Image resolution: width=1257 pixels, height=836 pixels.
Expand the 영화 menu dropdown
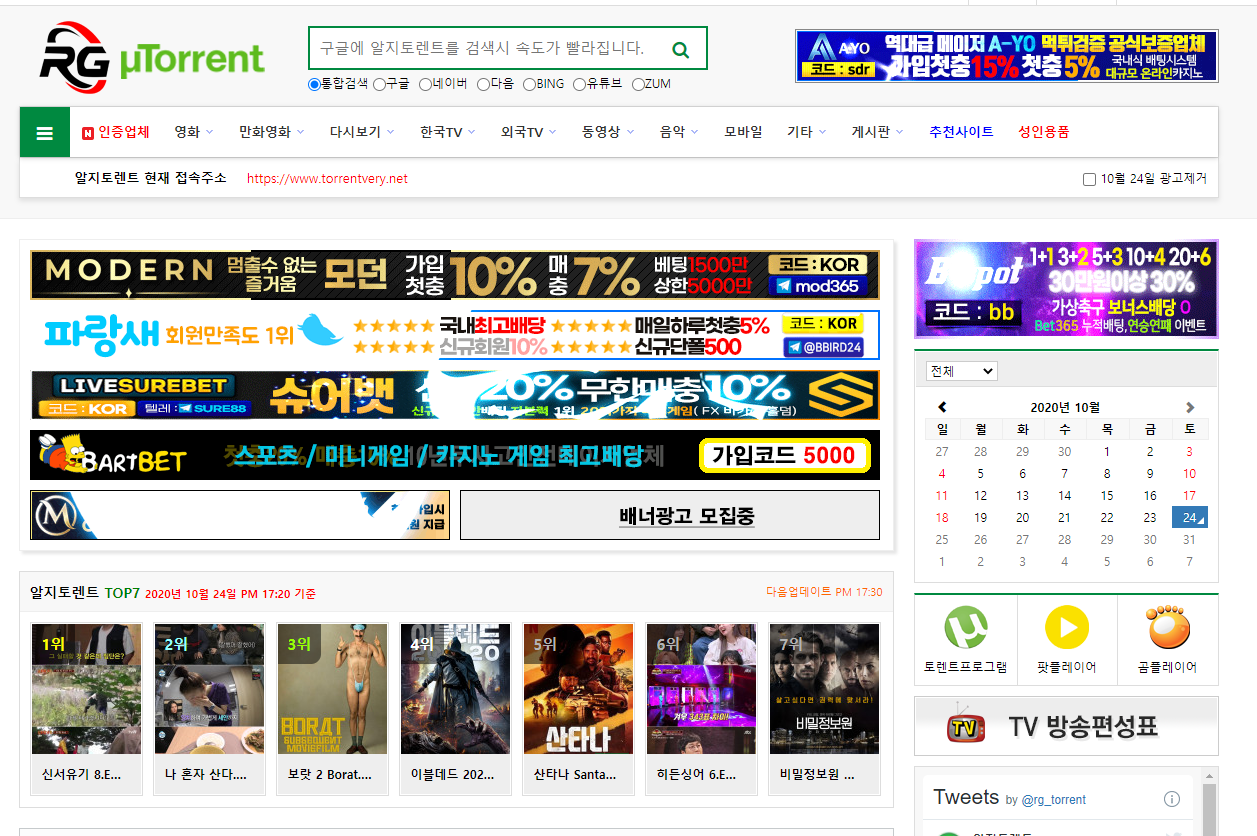click(x=191, y=132)
